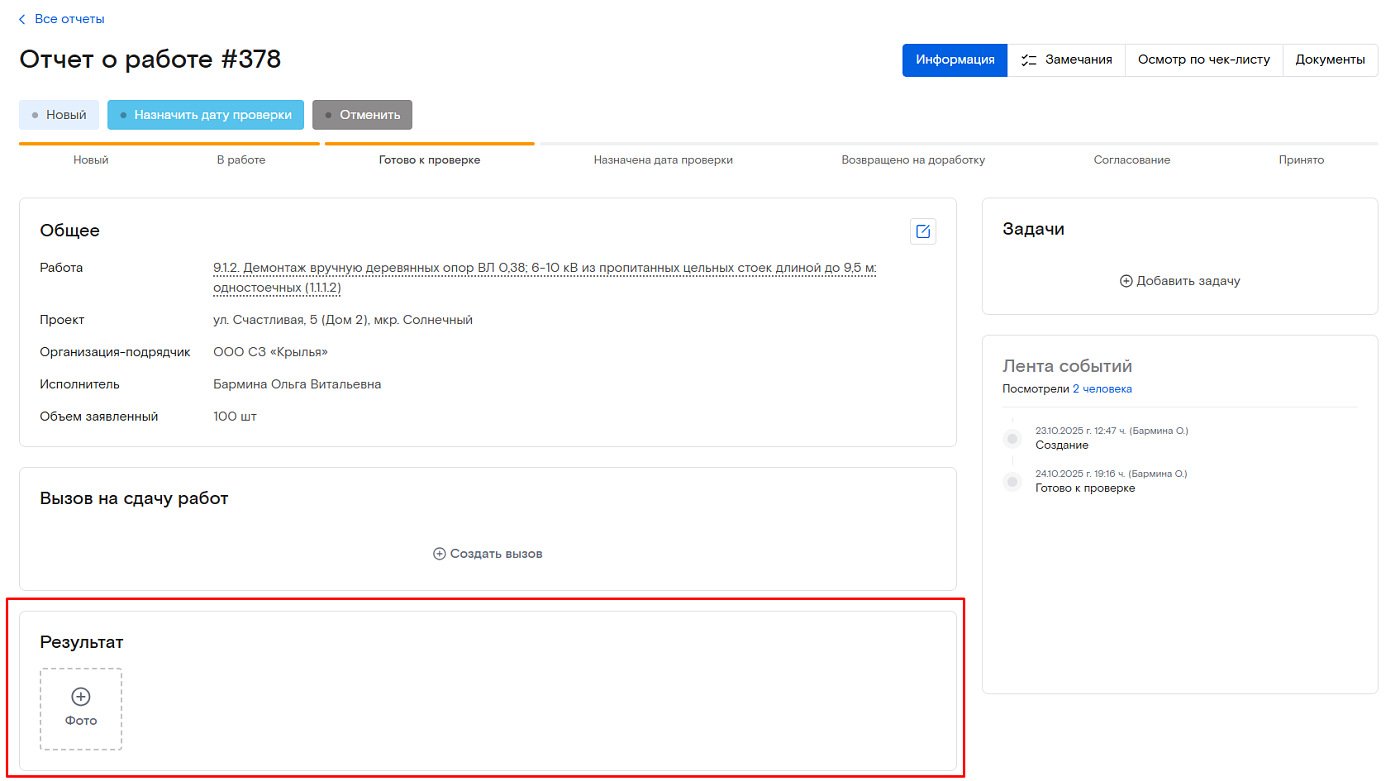The image size is (1400, 781).
Task: Go back via Все отчеты link
Action: (69, 19)
